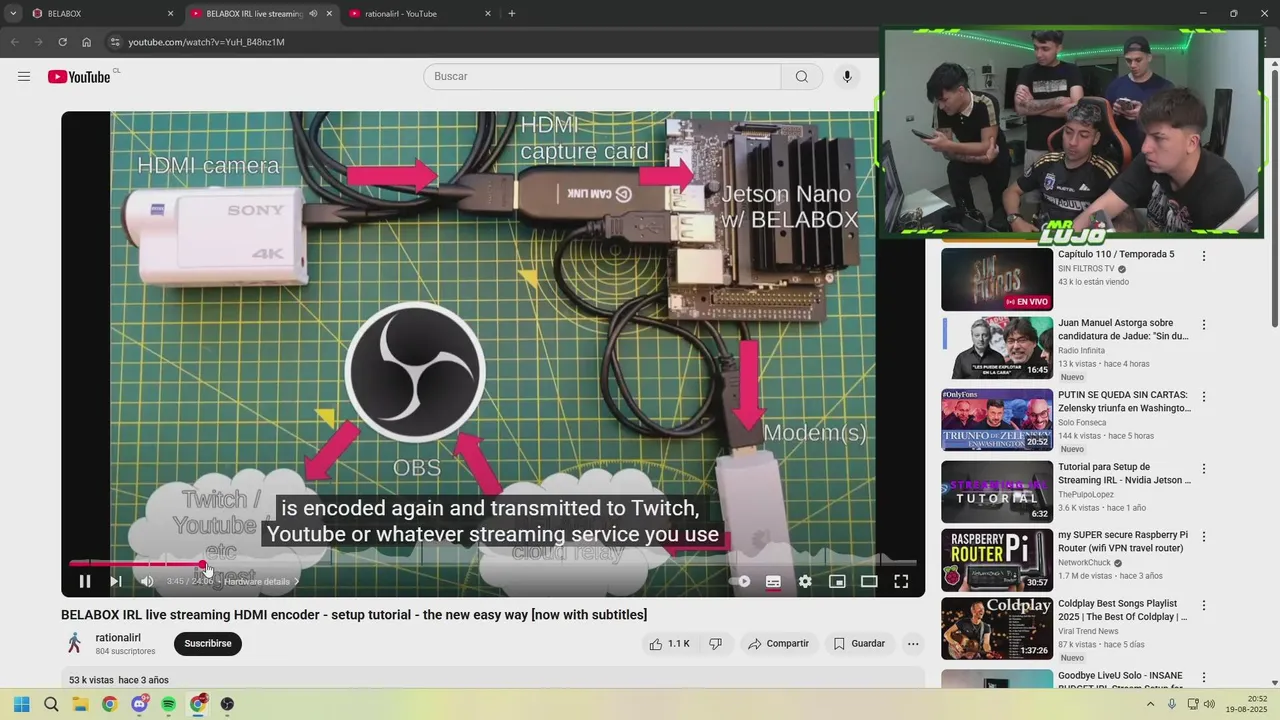Open OBS Studio from taskbar
The height and width of the screenshot is (720, 1280).
point(228,704)
